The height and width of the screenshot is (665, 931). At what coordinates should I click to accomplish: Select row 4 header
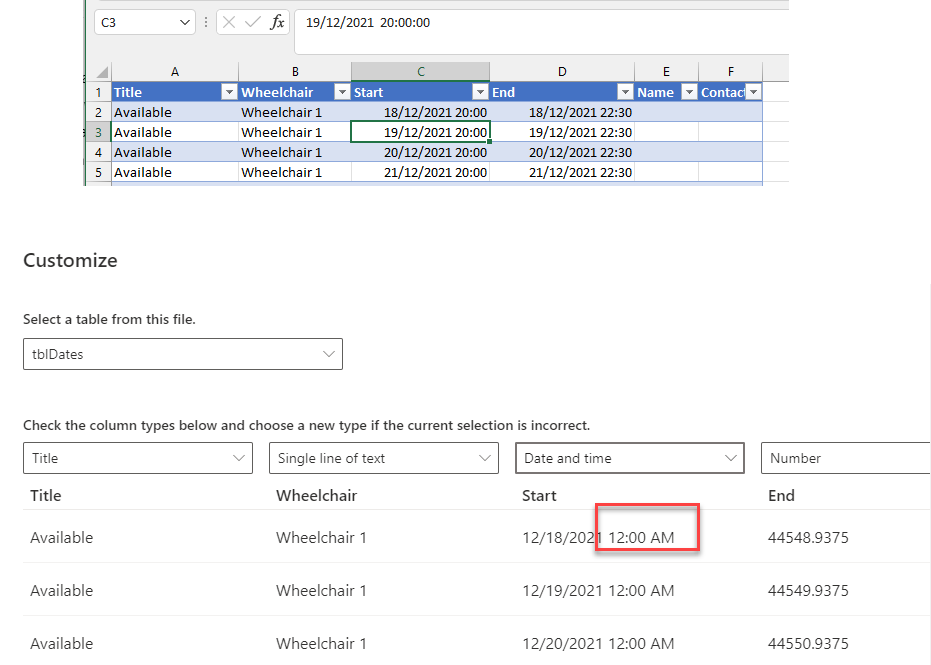[99, 152]
